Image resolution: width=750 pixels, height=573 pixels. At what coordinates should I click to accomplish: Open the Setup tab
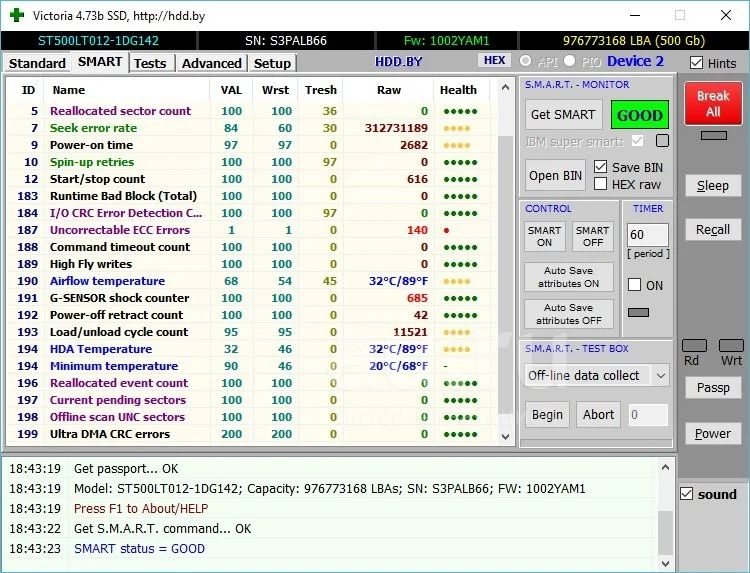point(272,64)
